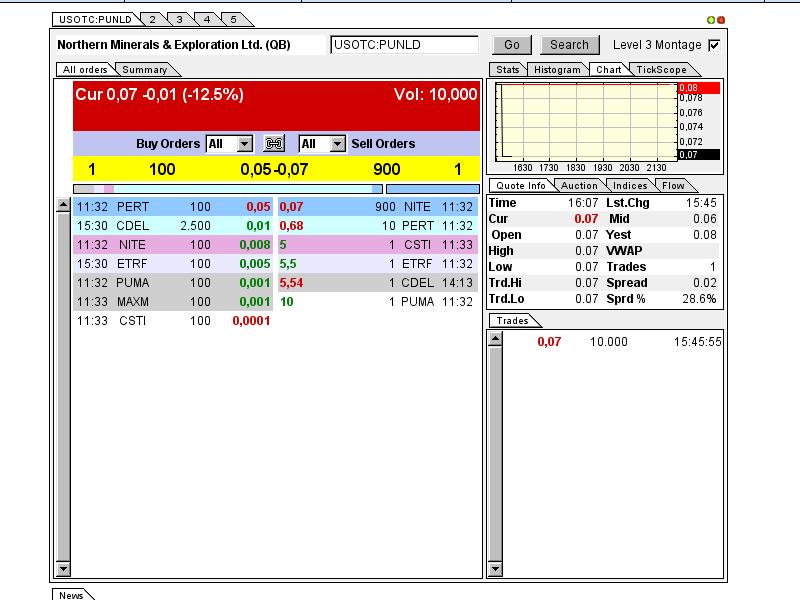
Task: Click the Trades panel scroll up arrow
Action: (x=494, y=339)
